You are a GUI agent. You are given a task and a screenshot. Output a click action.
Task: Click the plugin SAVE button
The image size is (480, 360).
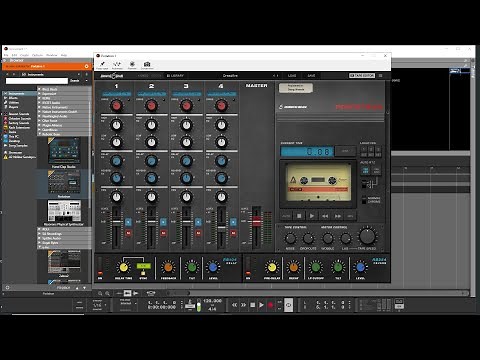(311, 76)
